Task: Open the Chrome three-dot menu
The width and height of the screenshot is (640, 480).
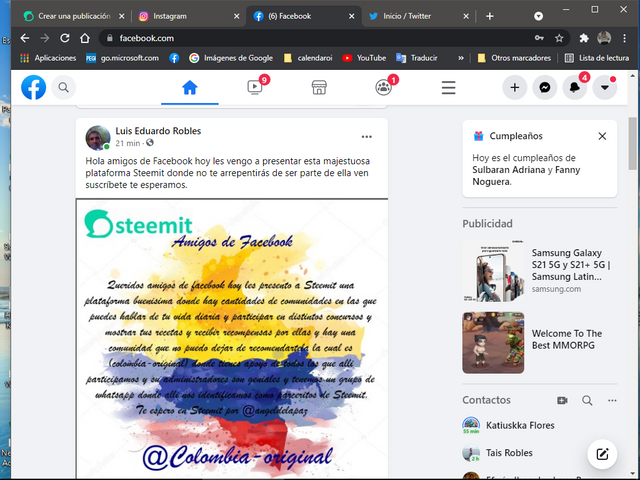Action: coord(624,38)
